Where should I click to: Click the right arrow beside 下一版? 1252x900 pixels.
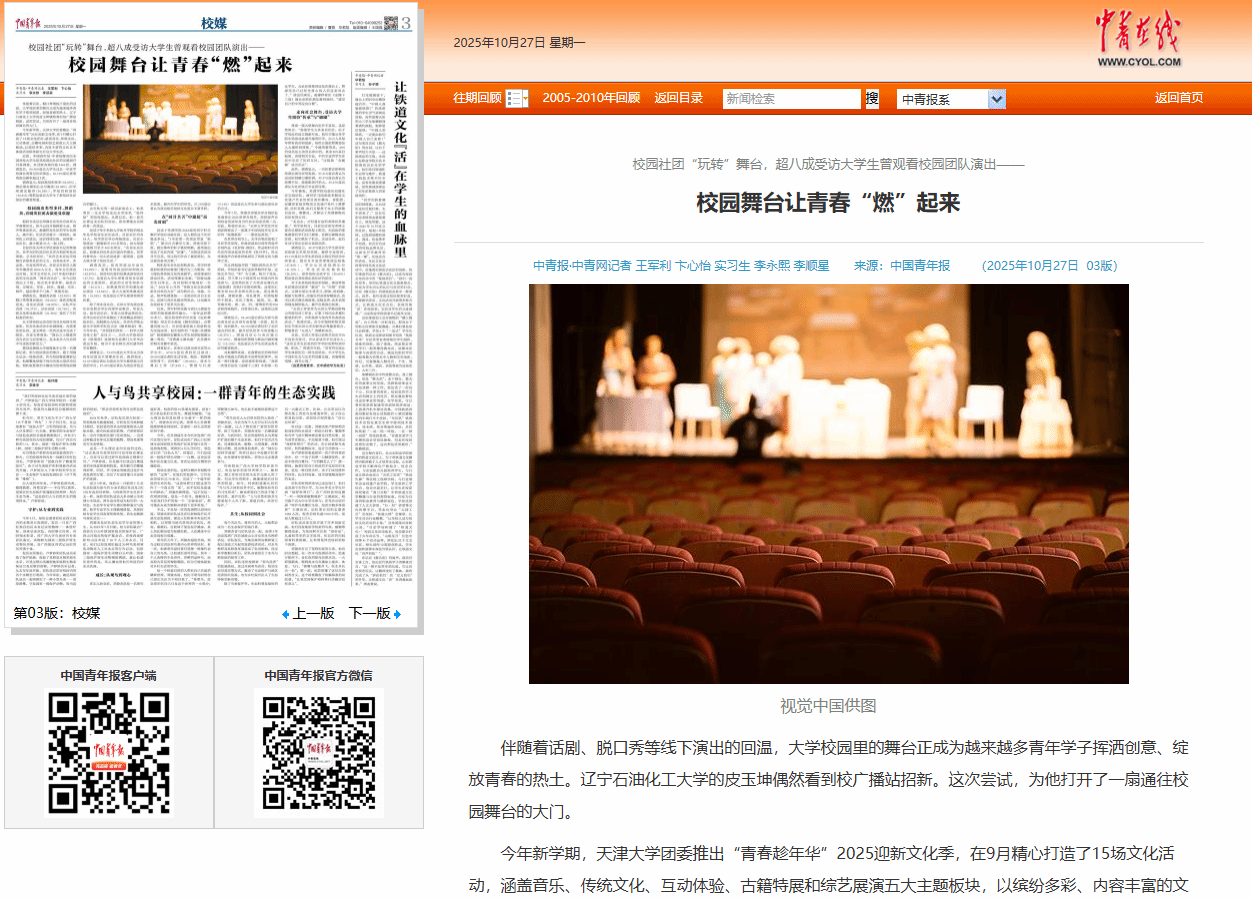(x=397, y=614)
